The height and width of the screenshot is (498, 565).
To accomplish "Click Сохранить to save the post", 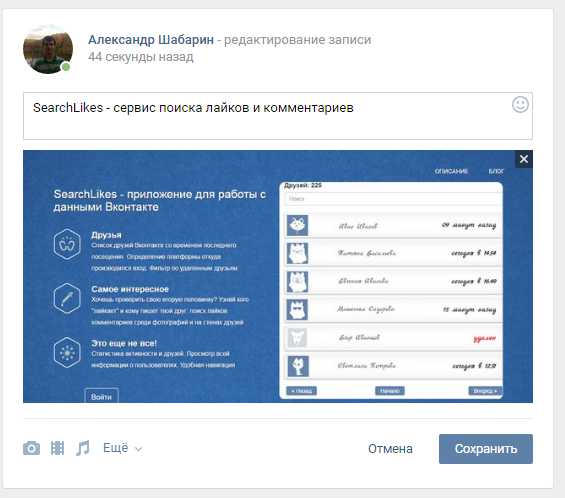I will click(486, 449).
